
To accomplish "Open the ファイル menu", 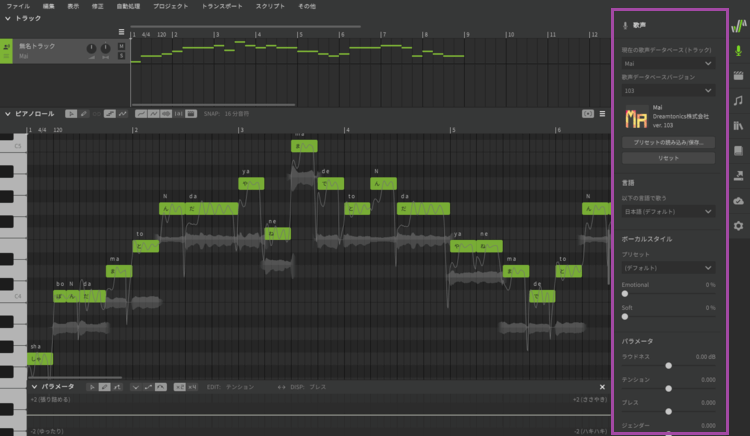I will coord(18,6).
